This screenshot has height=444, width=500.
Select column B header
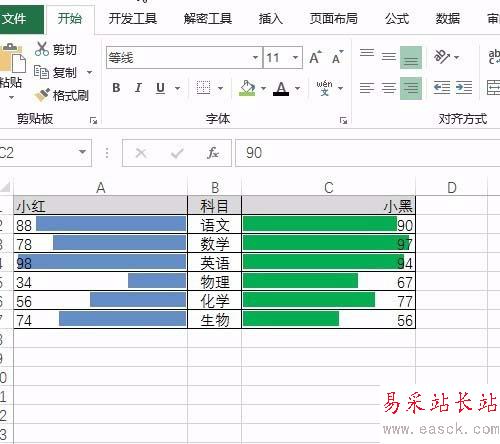click(215, 188)
